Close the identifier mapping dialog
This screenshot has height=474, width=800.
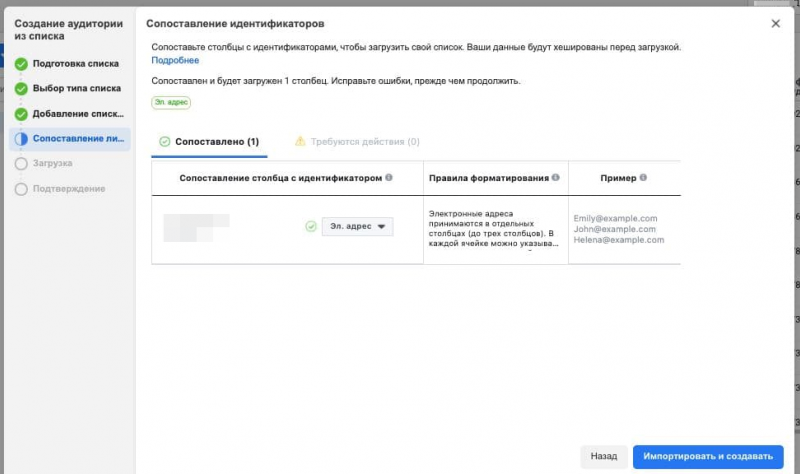[x=776, y=23]
